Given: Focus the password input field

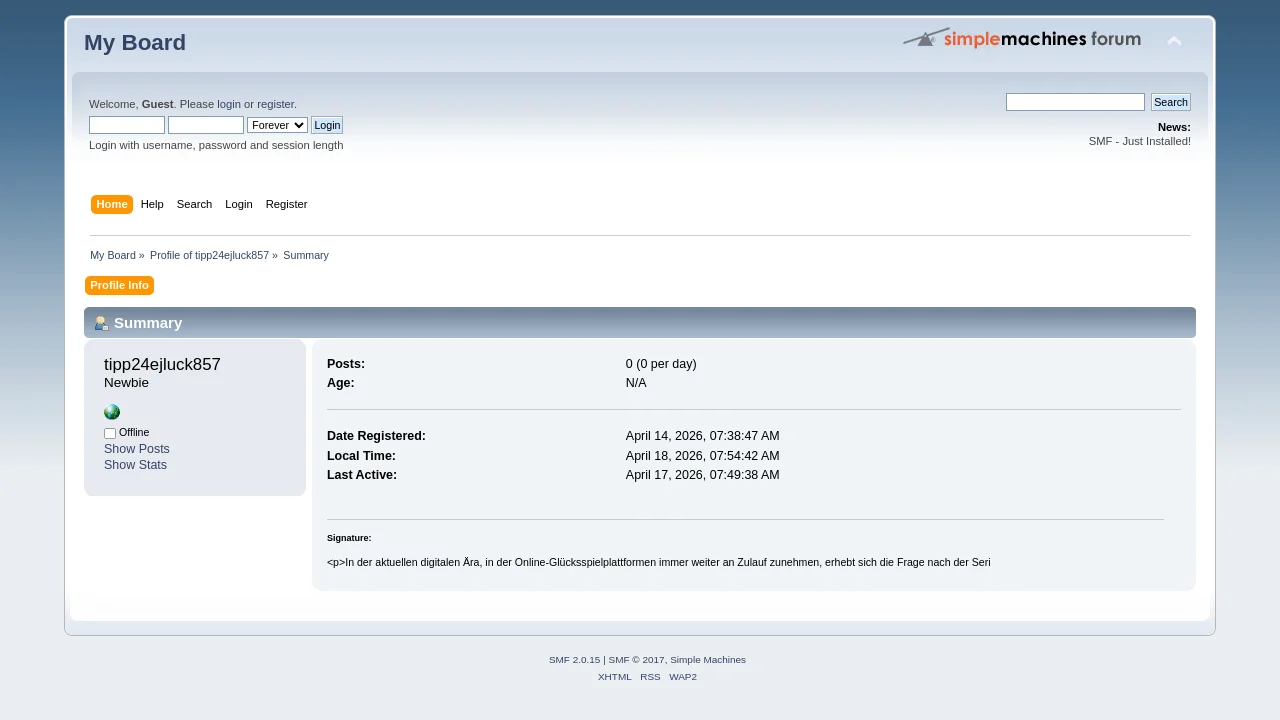Looking at the screenshot, I should [x=206, y=125].
